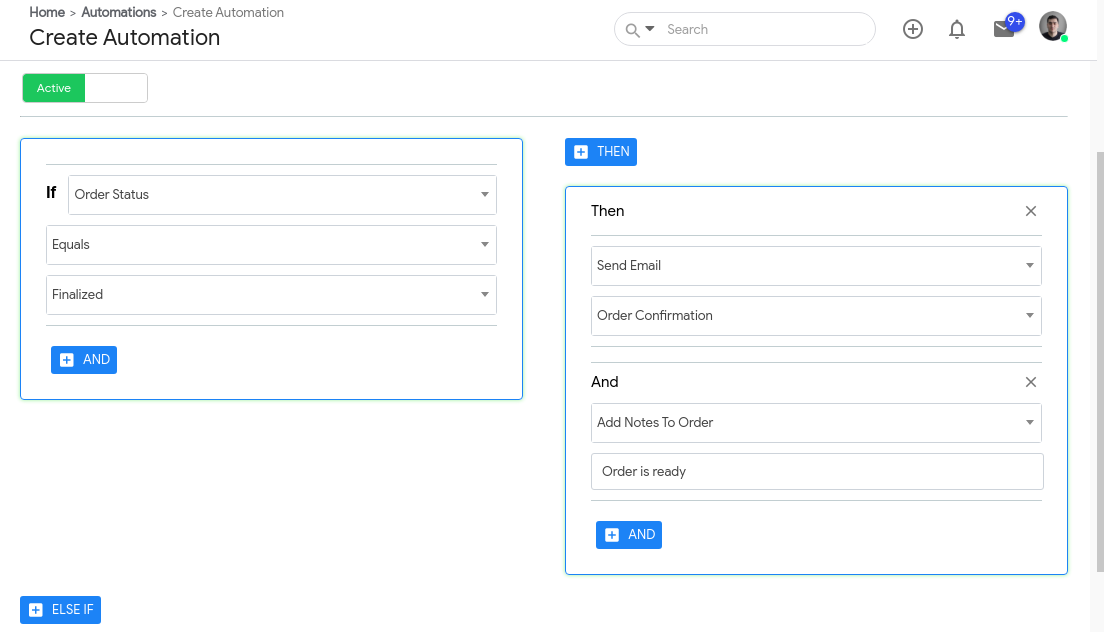Image resolution: width=1104 pixels, height=632 pixels.
Task: Open the Equals operator dropdown
Action: click(x=271, y=245)
